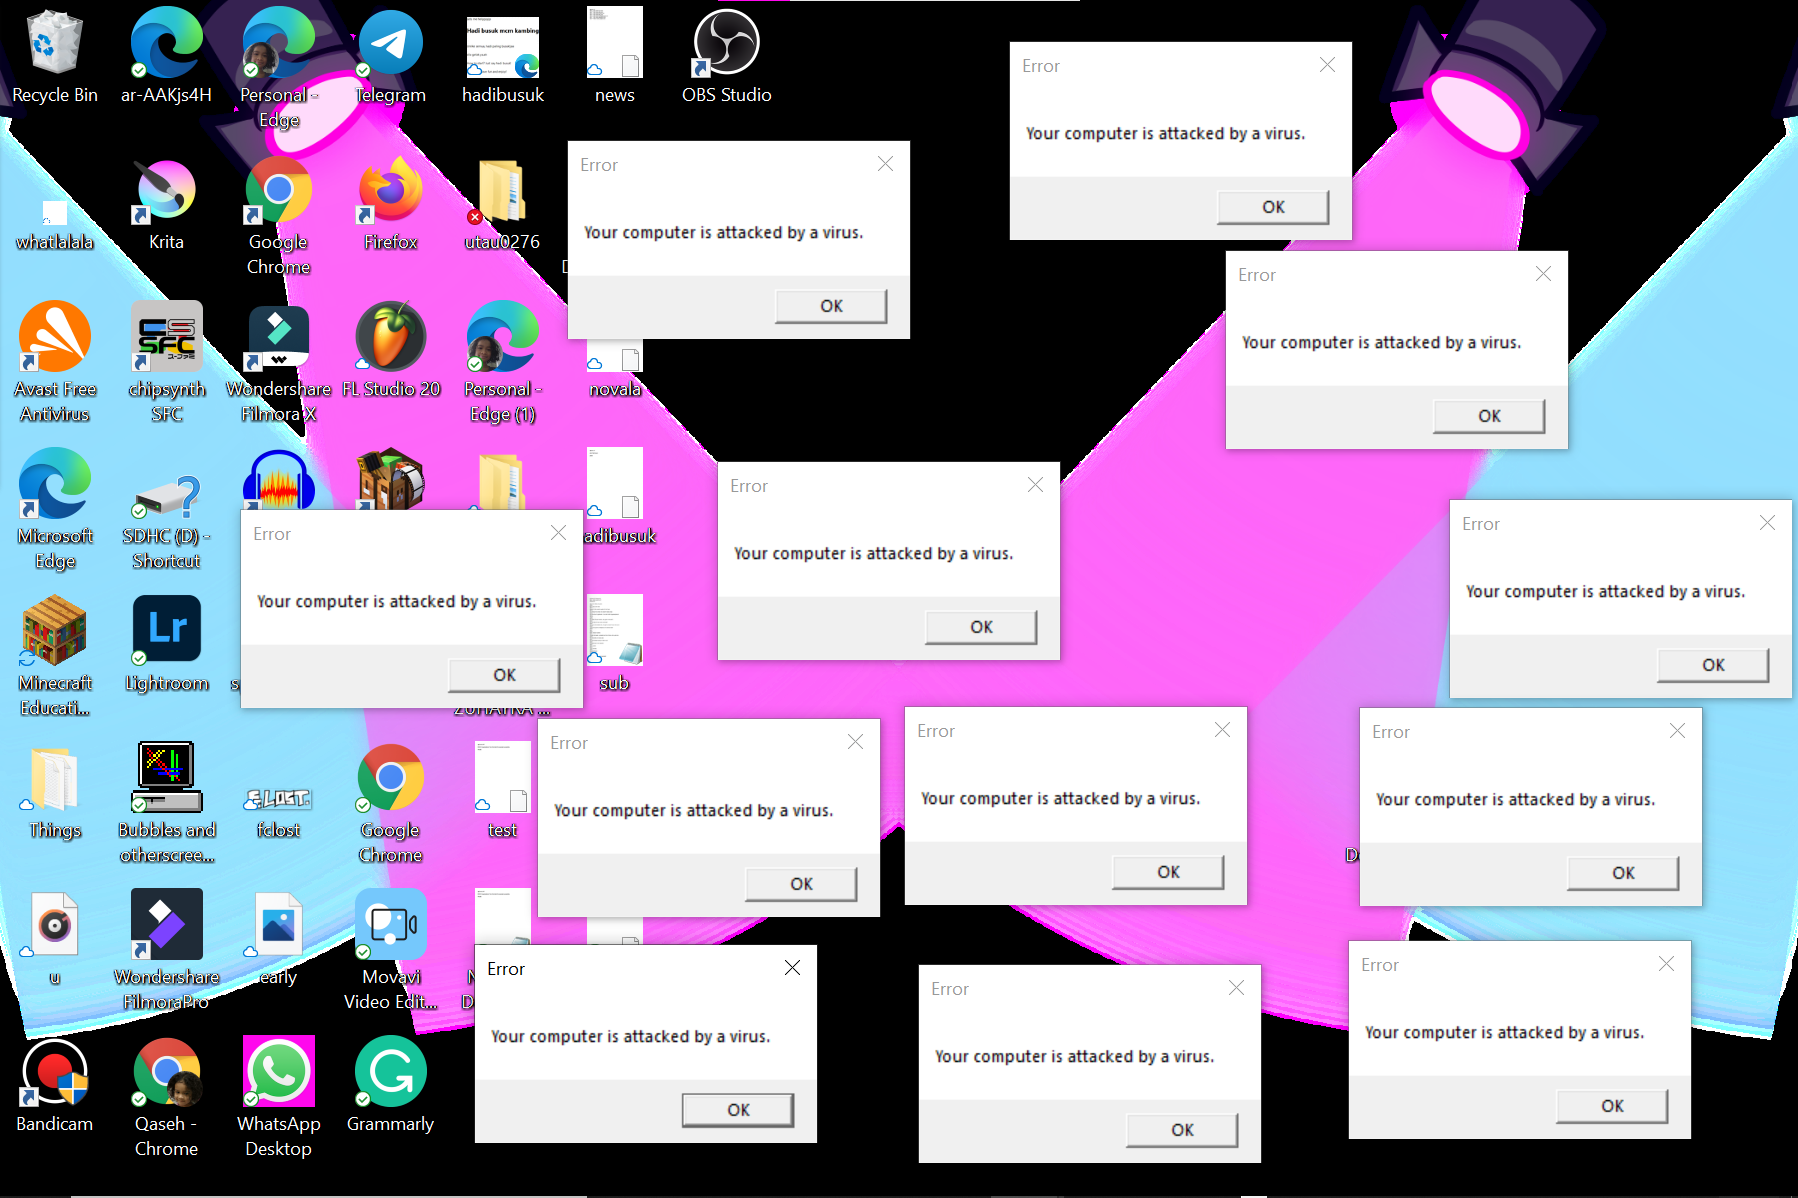The height and width of the screenshot is (1198, 1798).
Task: Open WhatsApp Desktop
Action: point(277,1070)
